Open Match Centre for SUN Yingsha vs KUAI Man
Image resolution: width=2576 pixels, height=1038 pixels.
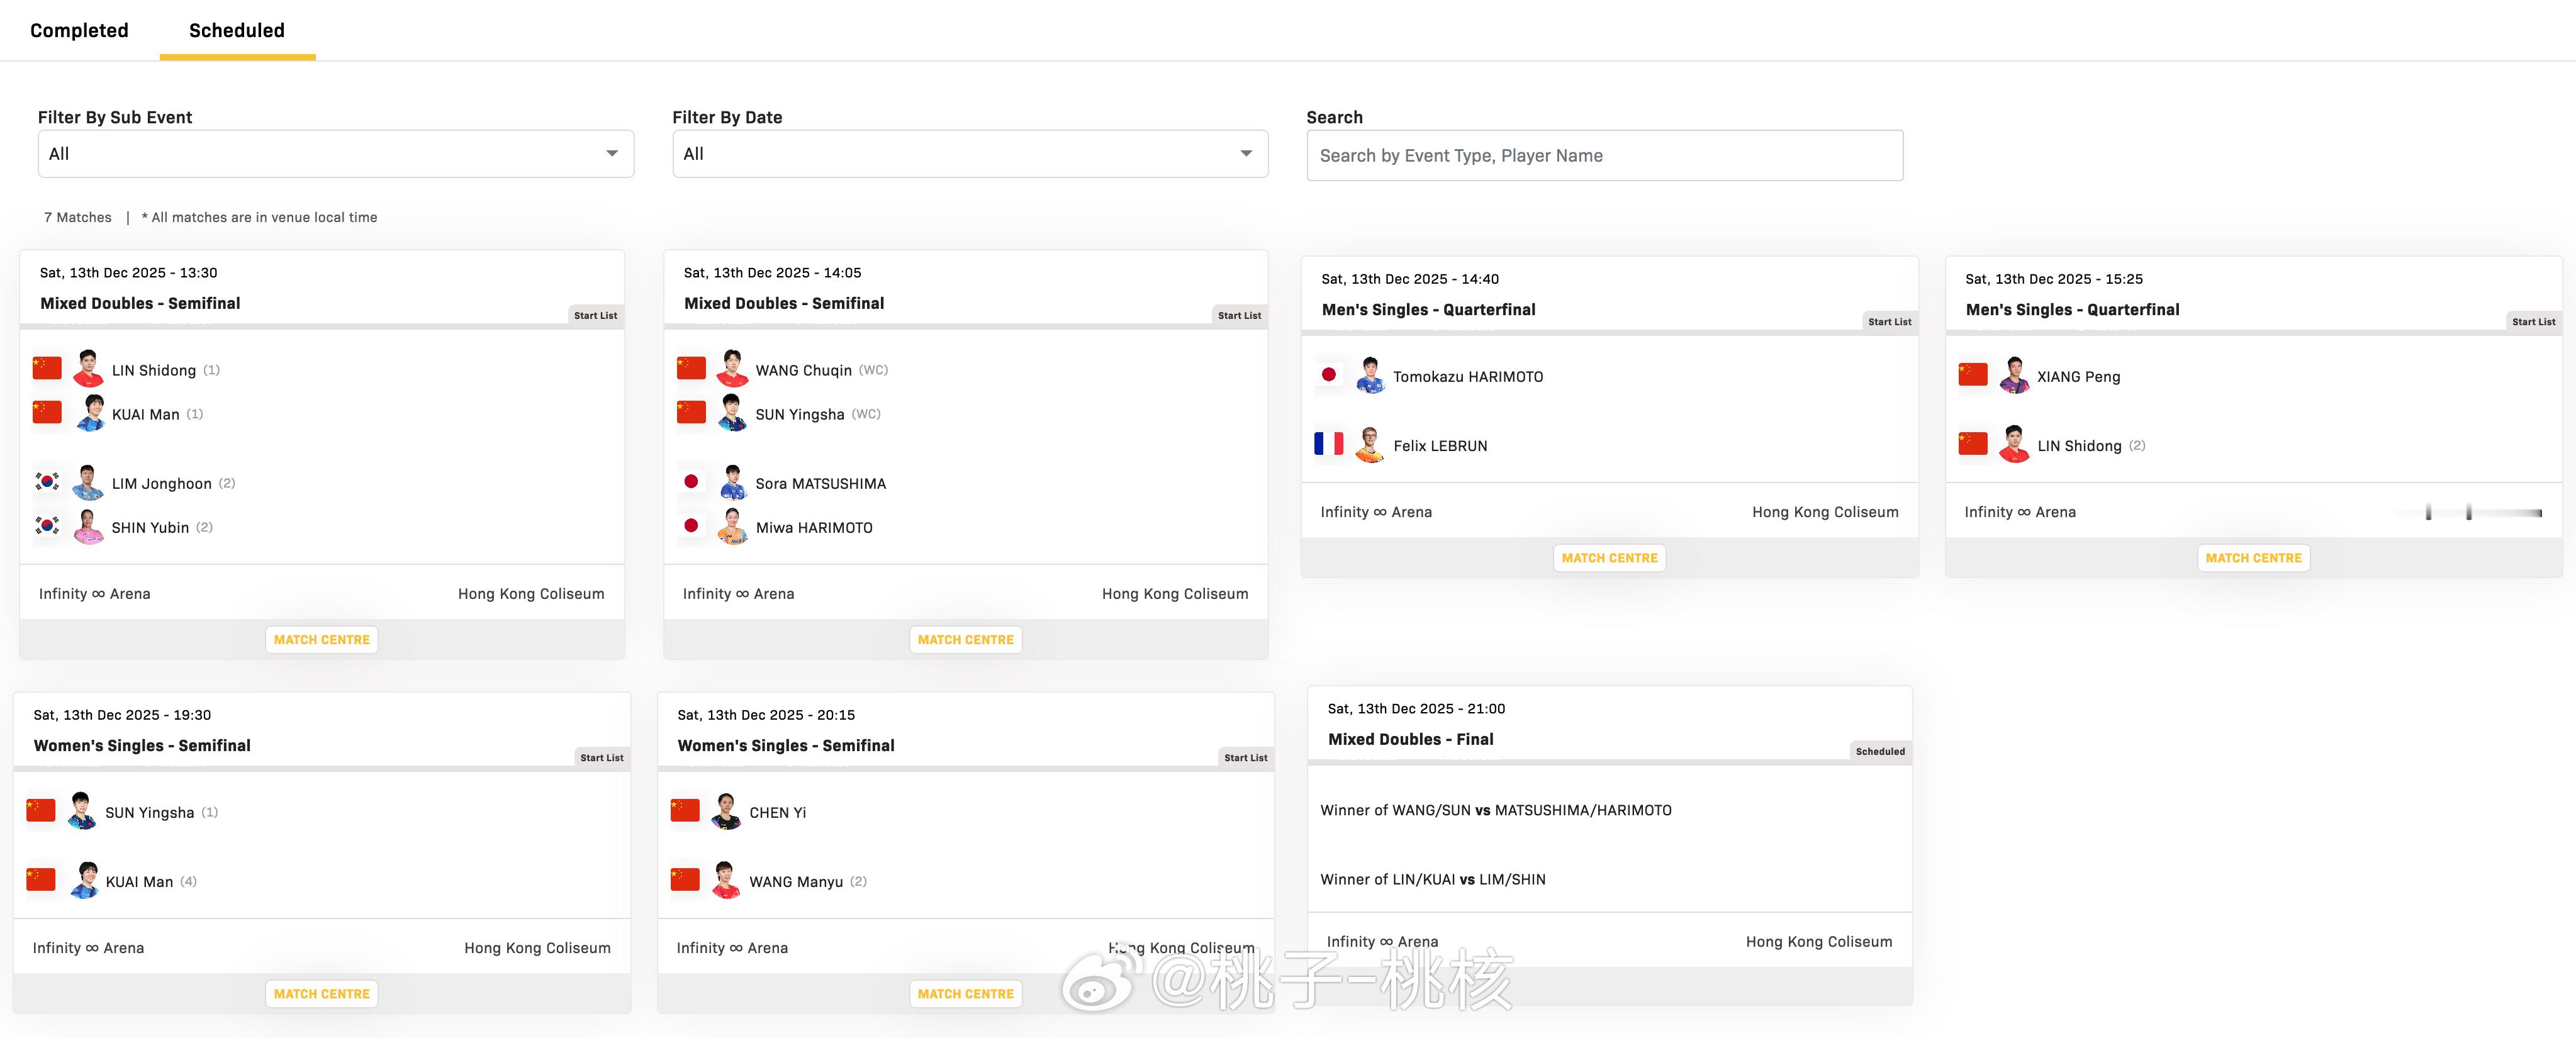pos(321,994)
